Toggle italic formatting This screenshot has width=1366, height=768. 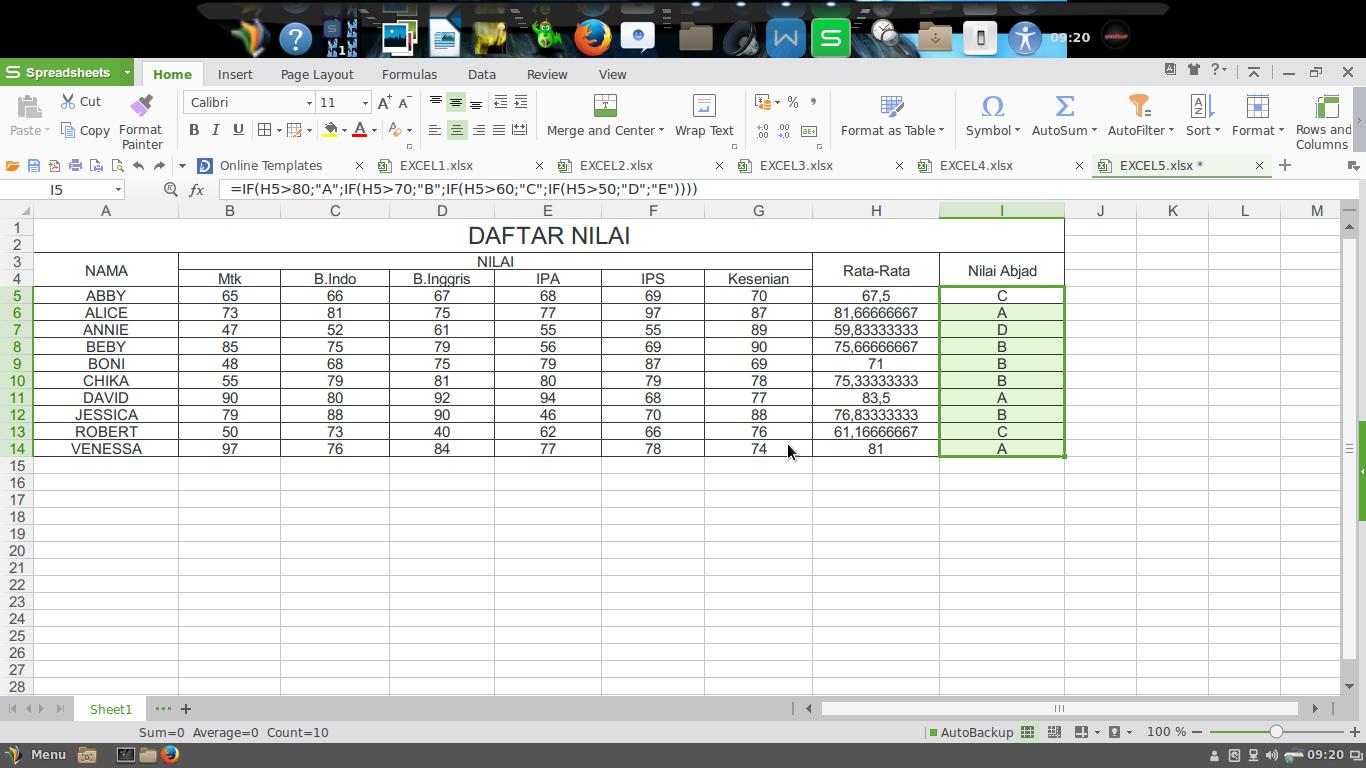click(214, 130)
